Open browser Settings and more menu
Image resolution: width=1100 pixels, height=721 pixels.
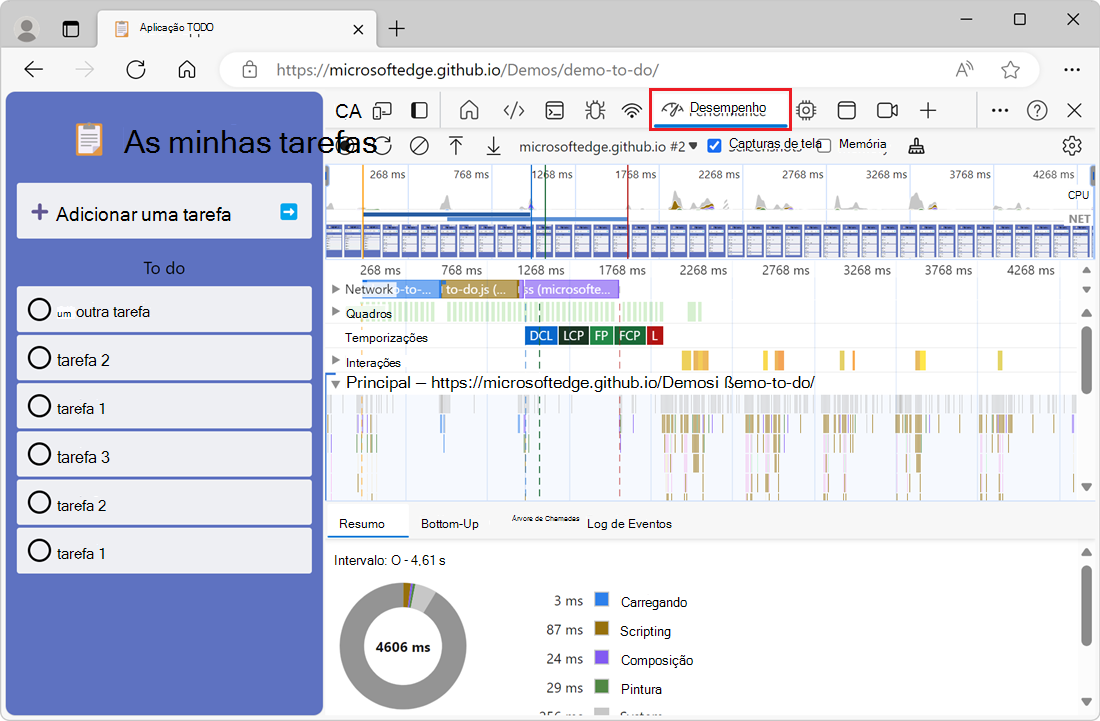[1072, 69]
